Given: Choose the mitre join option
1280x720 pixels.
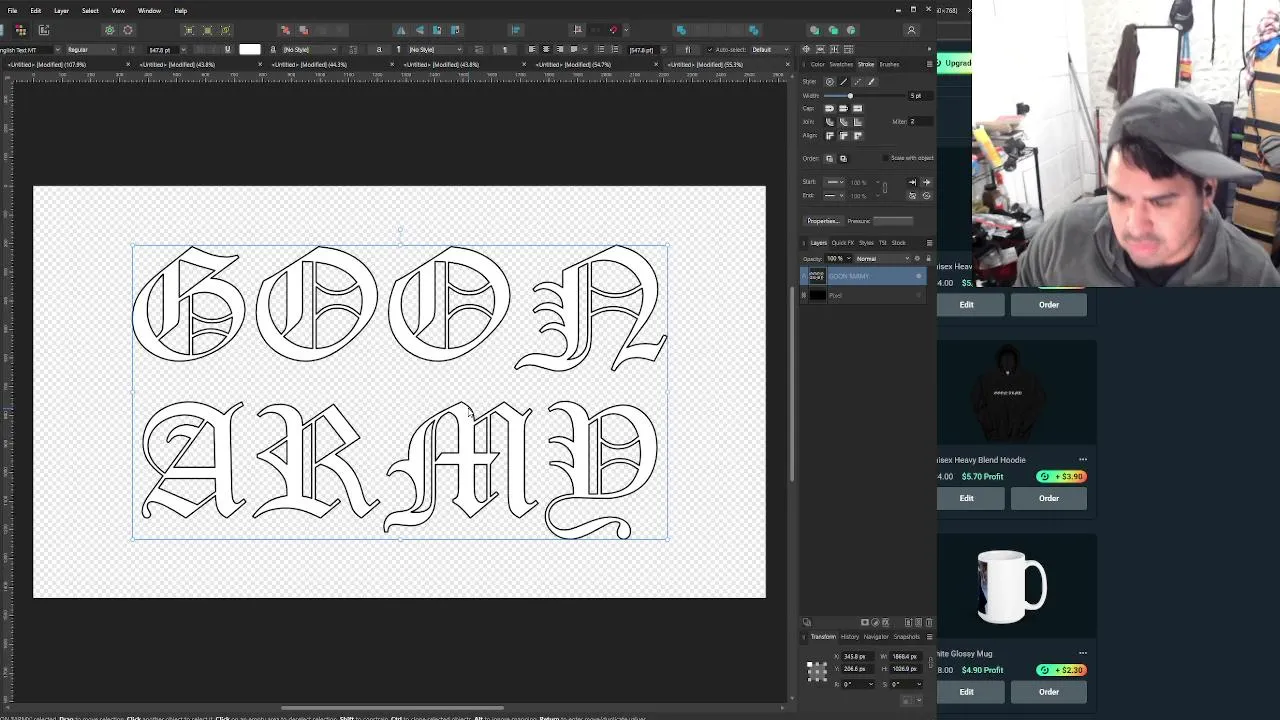Looking at the screenshot, I should pos(857,122).
